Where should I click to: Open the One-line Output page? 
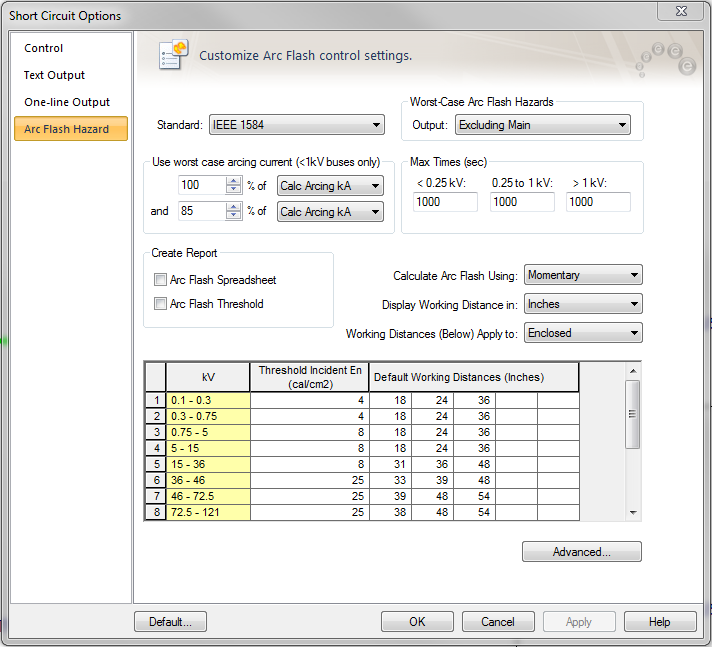pyautogui.click(x=67, y=102)
